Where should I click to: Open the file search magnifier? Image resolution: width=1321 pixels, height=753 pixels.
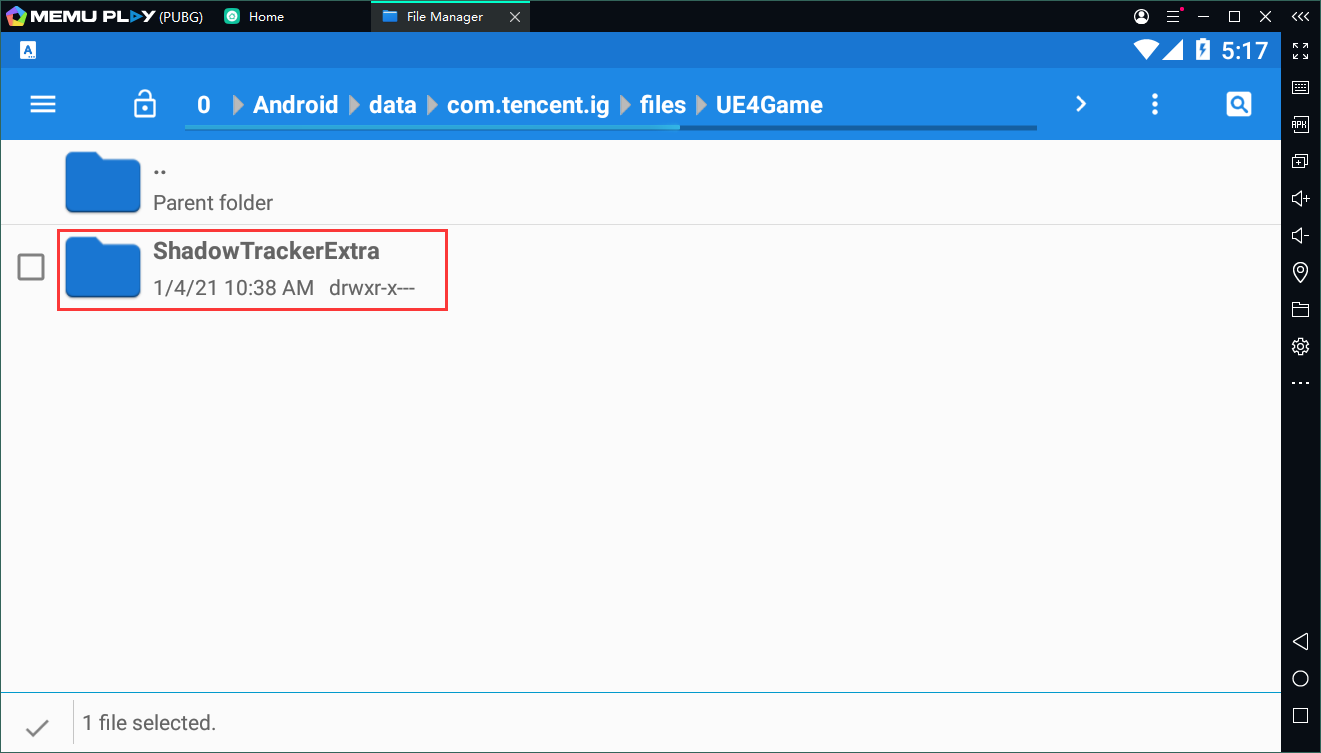pos(1238,104)
